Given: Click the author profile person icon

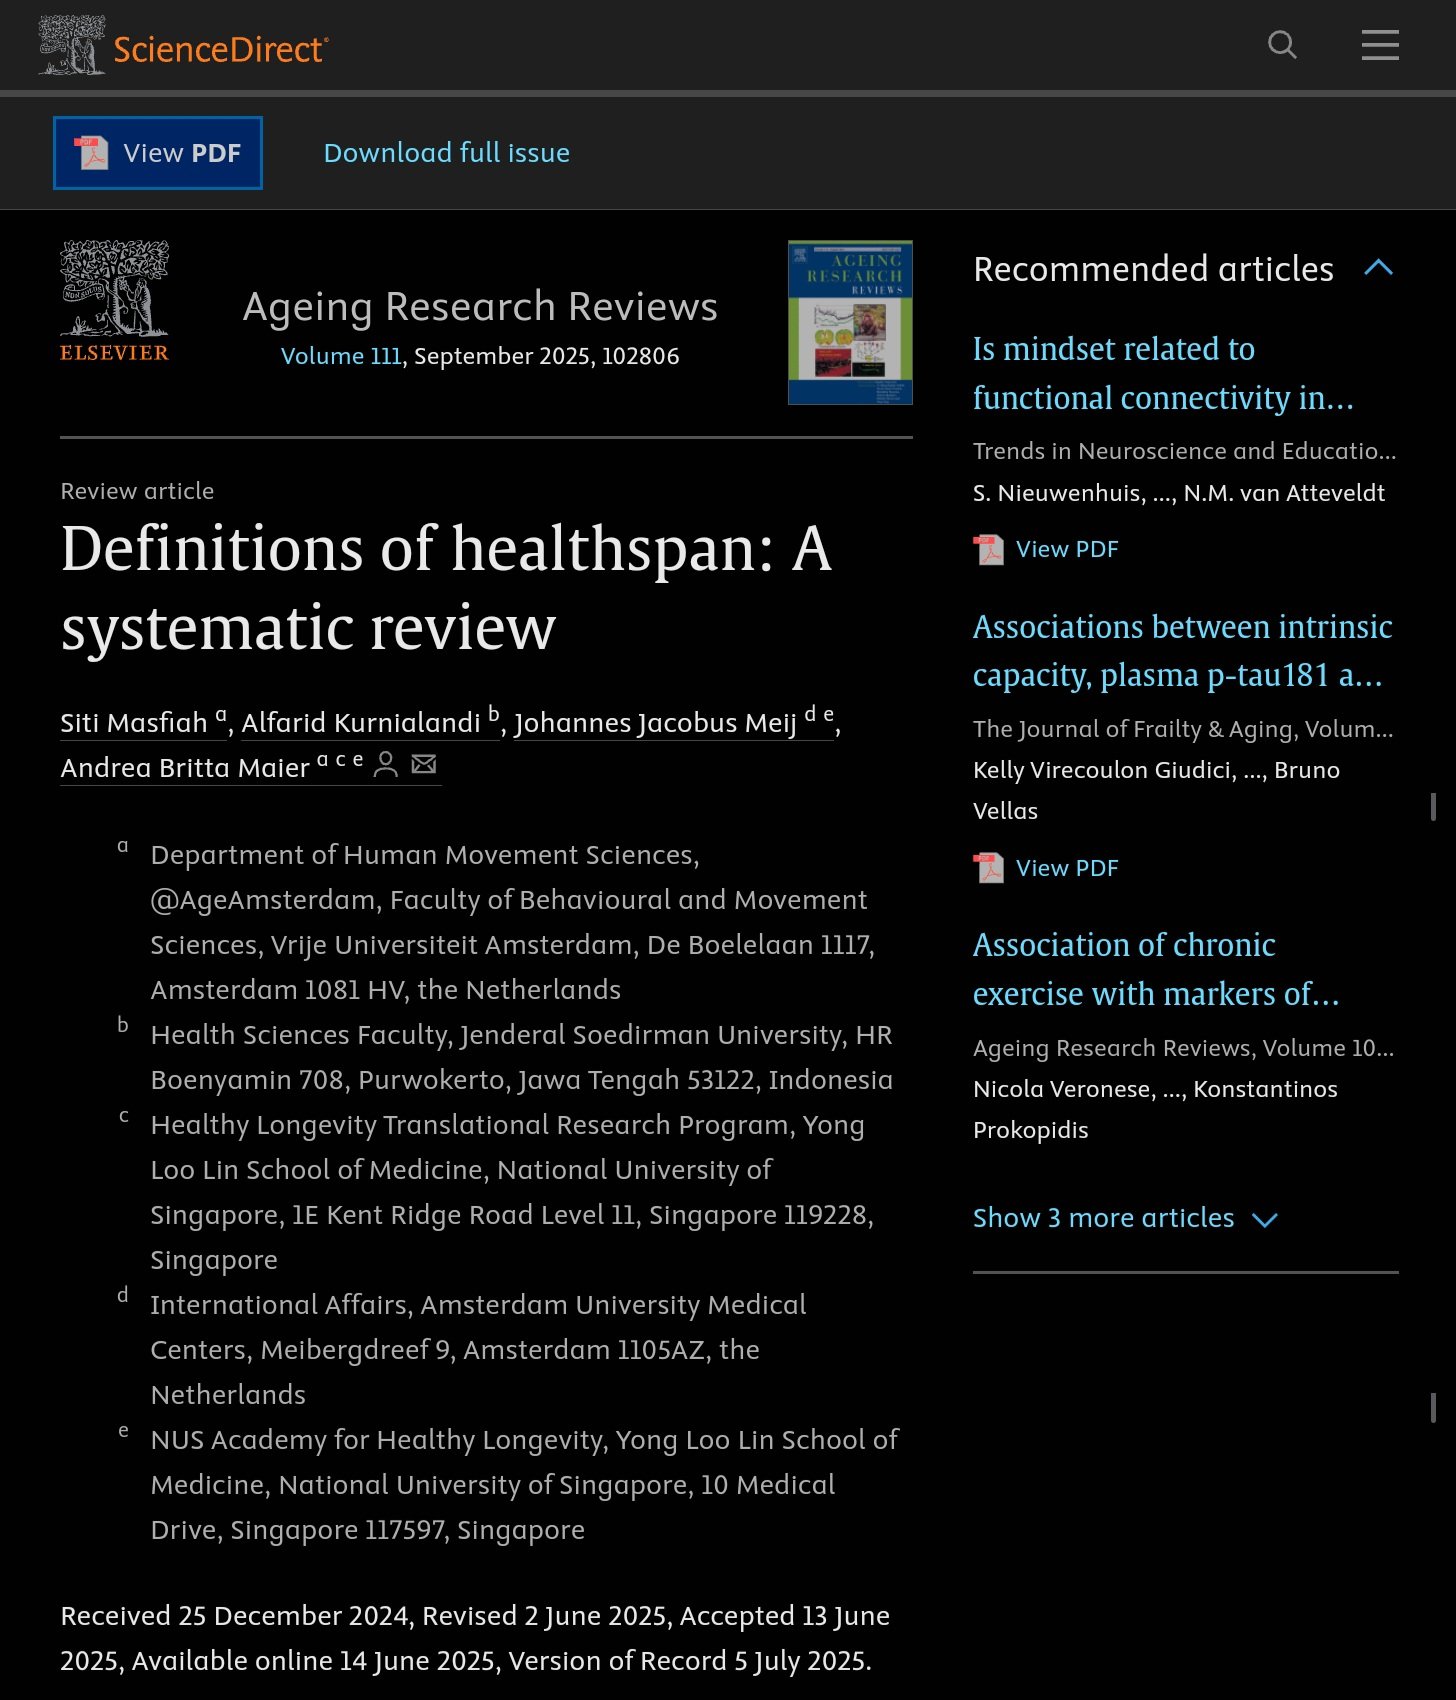Looking at the screenshot, I should [x=385, y=765].
